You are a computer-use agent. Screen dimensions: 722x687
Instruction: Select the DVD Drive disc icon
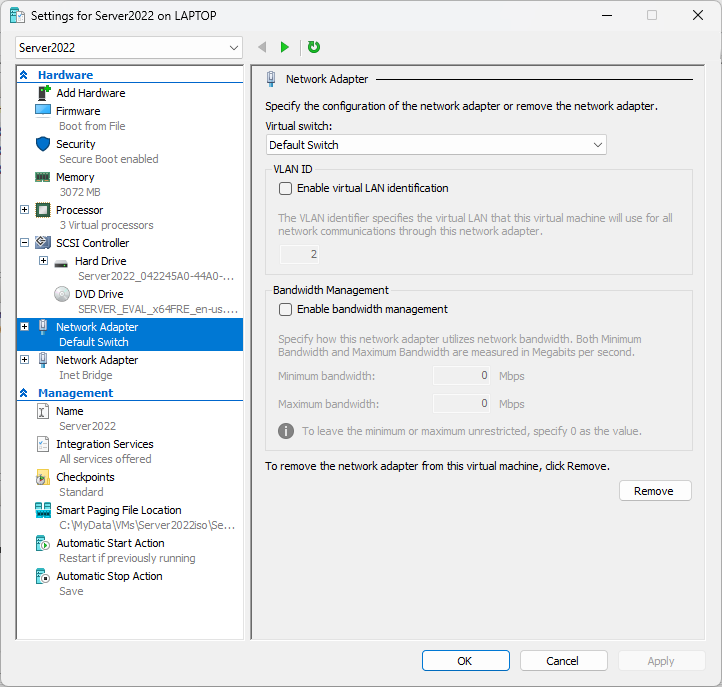[61, 294]
